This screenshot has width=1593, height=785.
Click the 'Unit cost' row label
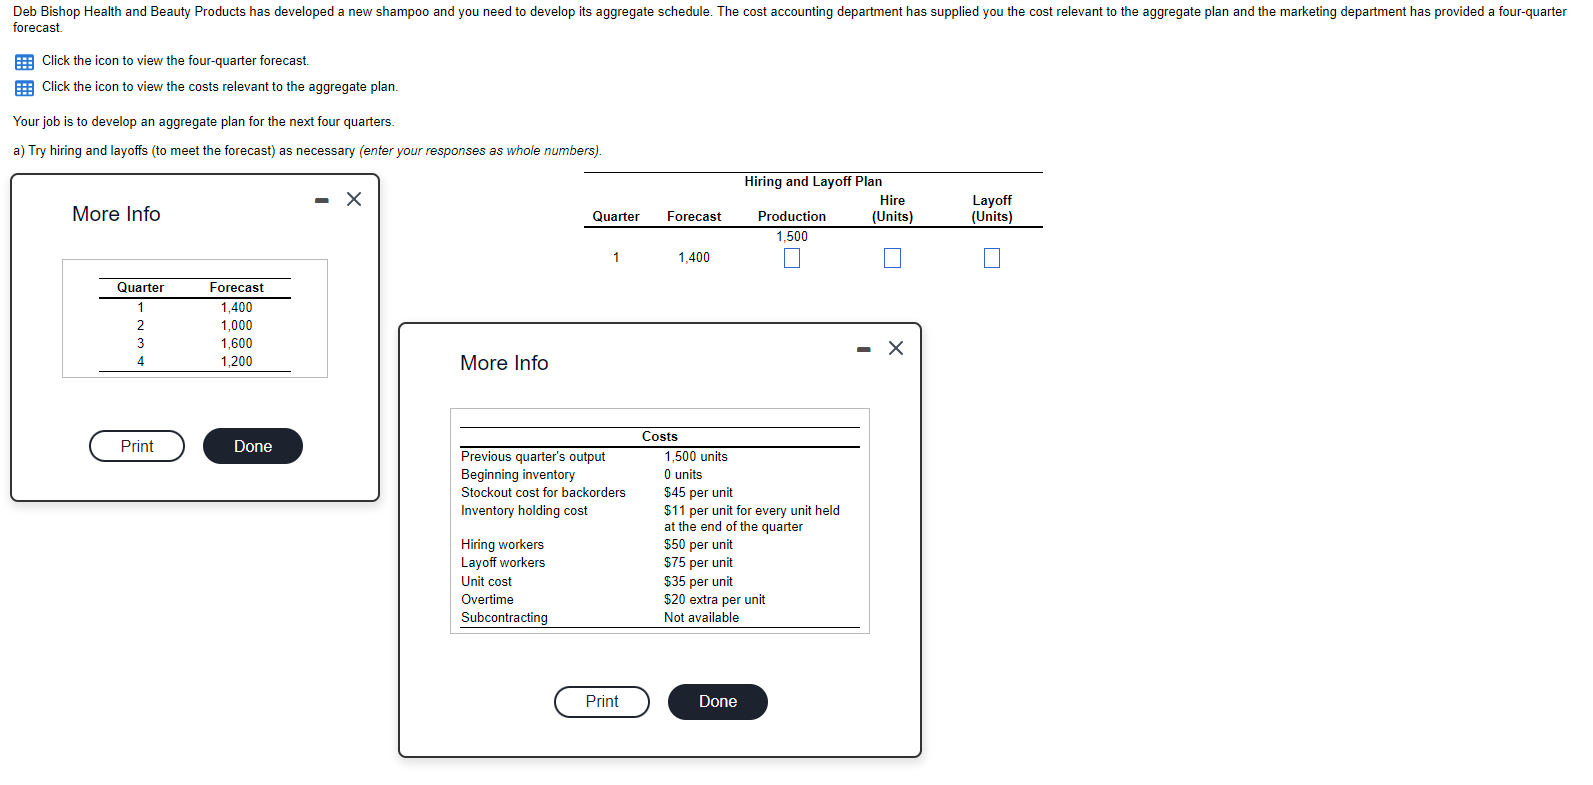[x=486, y=582]
